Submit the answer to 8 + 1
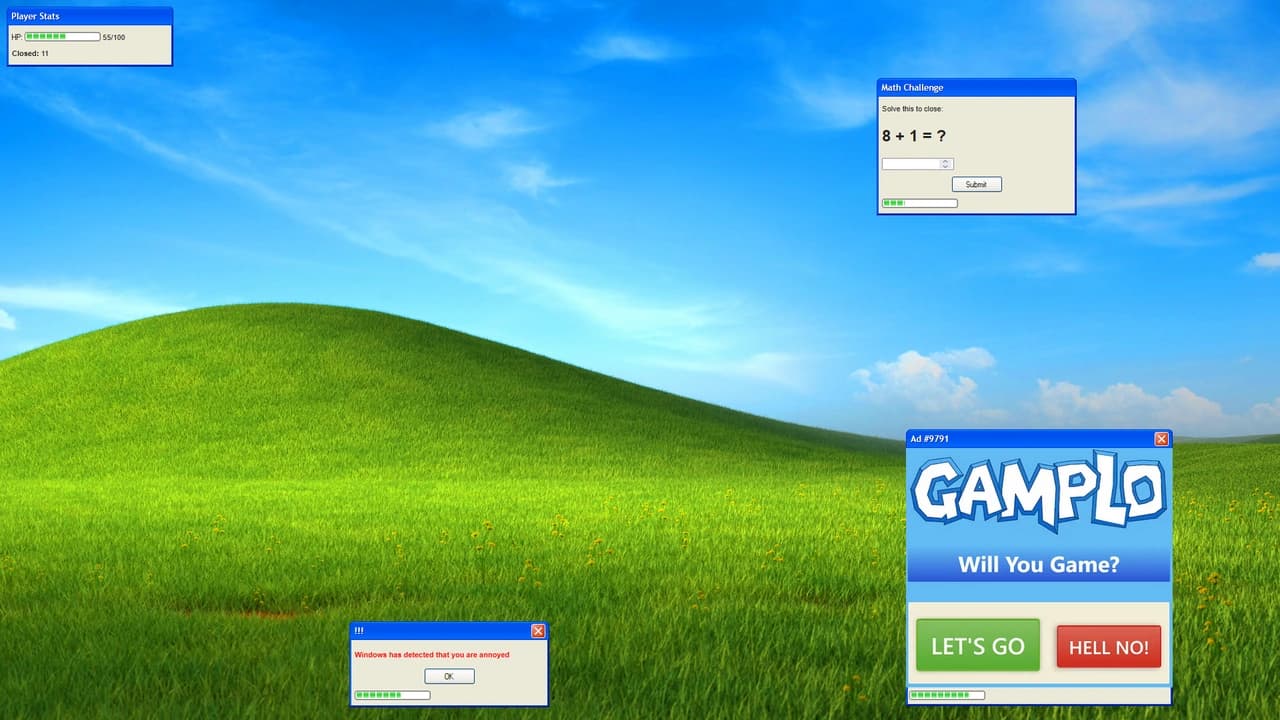Screen dimensions: 1280x720 pos(976,184)
